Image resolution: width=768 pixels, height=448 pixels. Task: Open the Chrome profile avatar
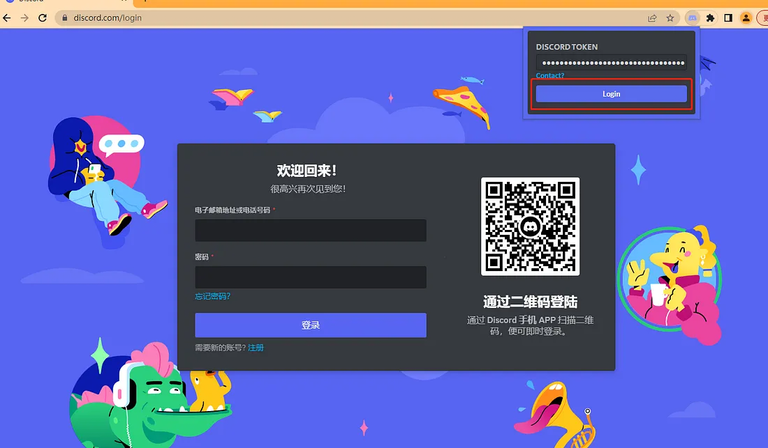pos(745,18)
